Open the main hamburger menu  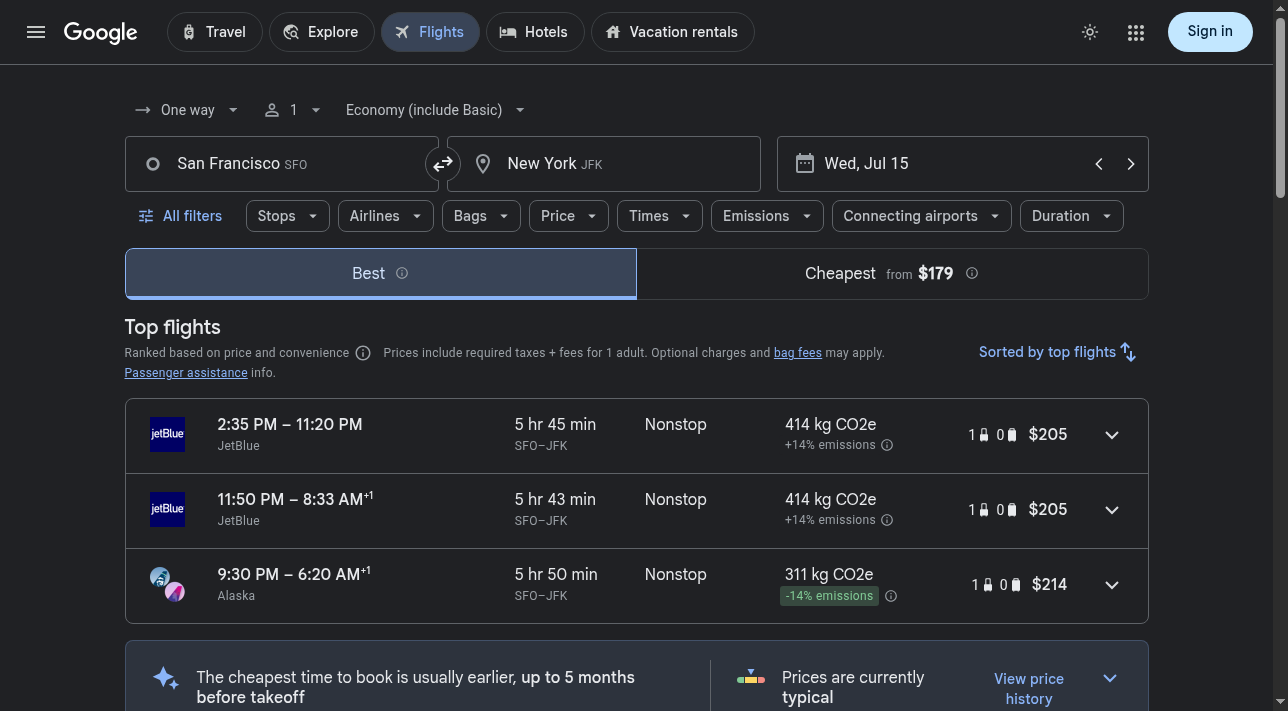click(x=36, y=32)
